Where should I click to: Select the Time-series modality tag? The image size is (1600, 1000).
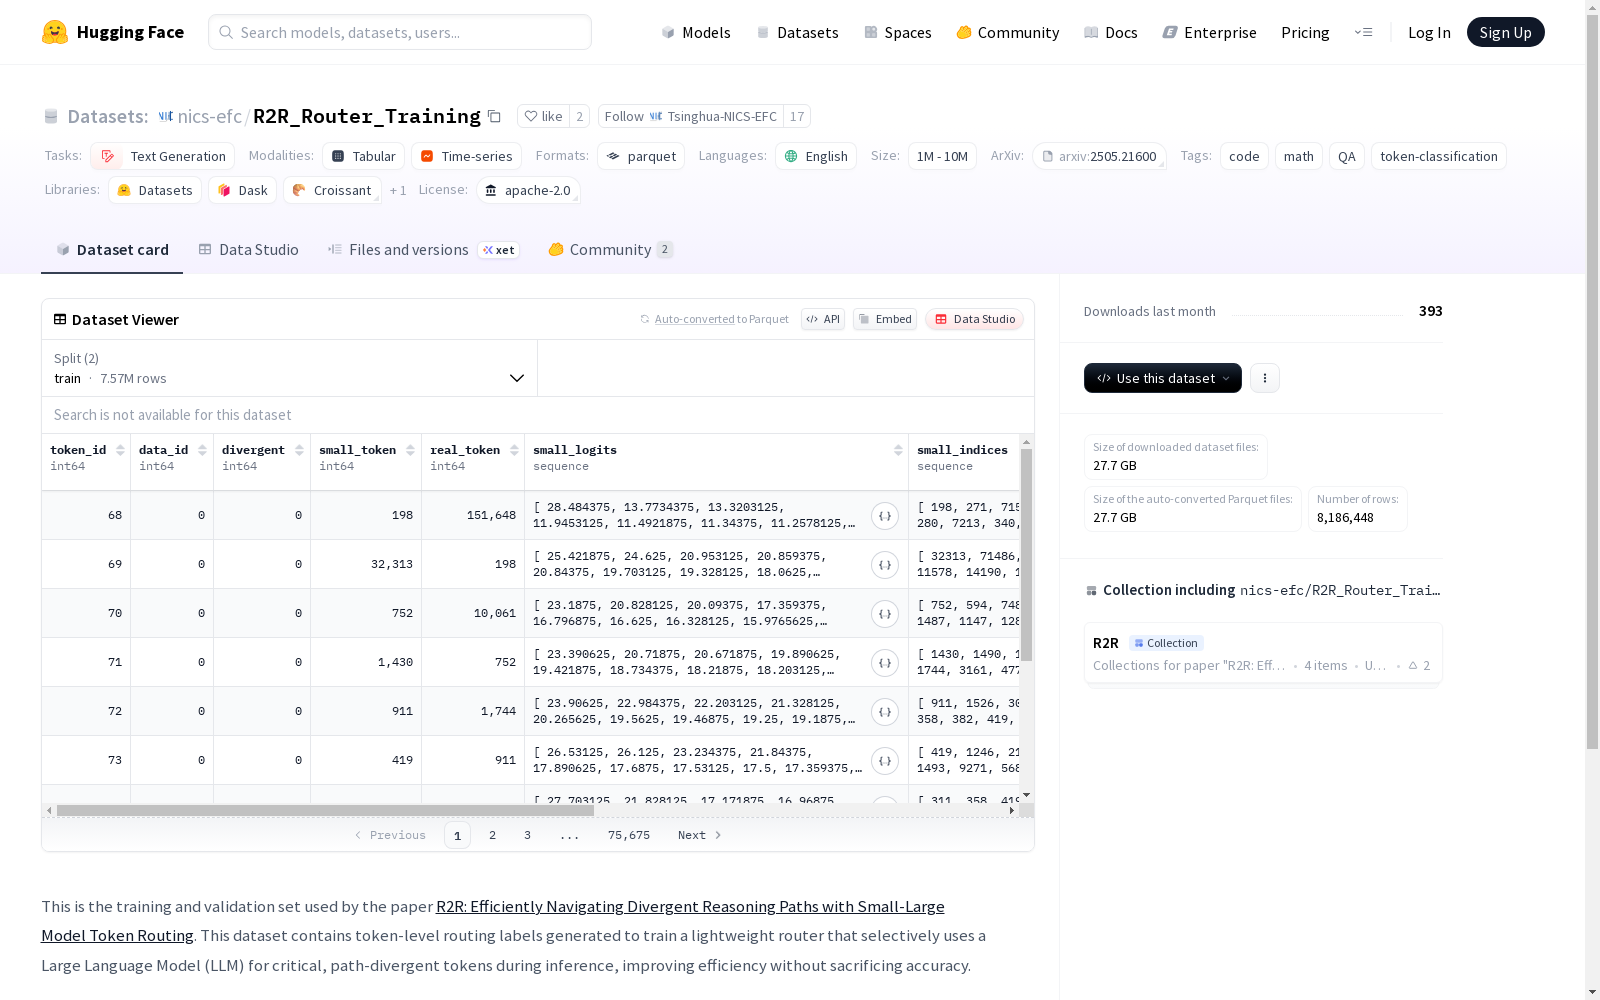(466, 156)
